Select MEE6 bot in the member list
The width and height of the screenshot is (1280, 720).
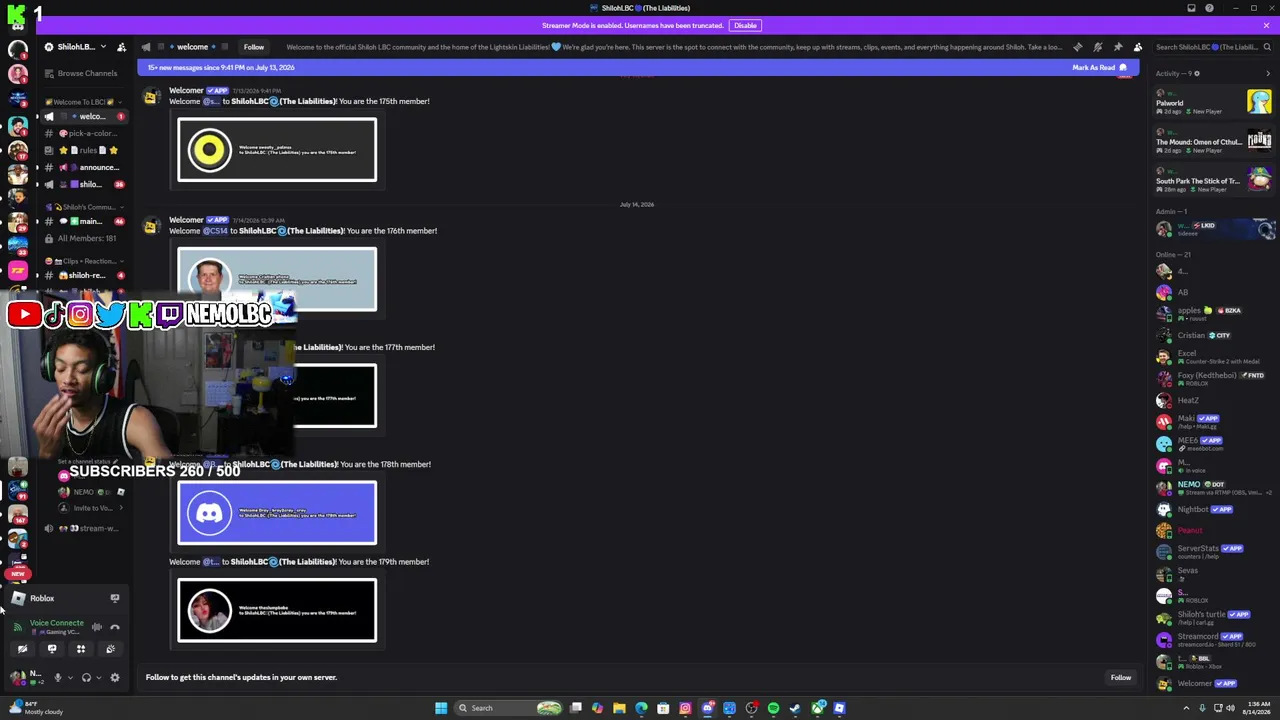tap(1213, 443)
